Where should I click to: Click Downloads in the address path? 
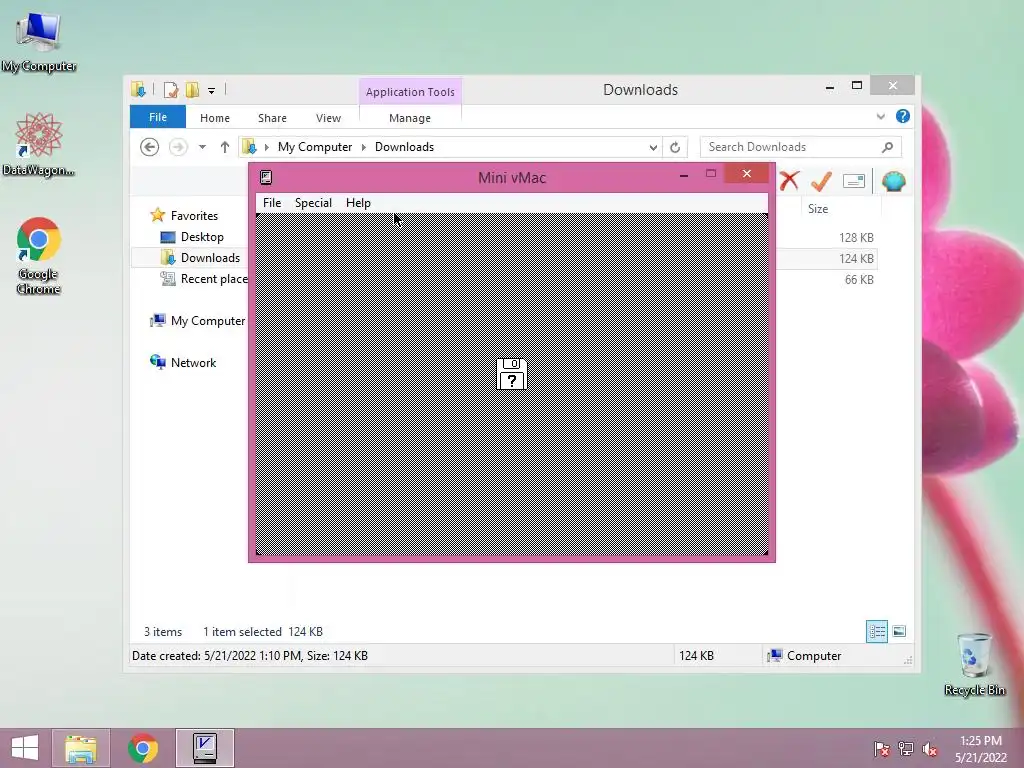tap(404, 147)
